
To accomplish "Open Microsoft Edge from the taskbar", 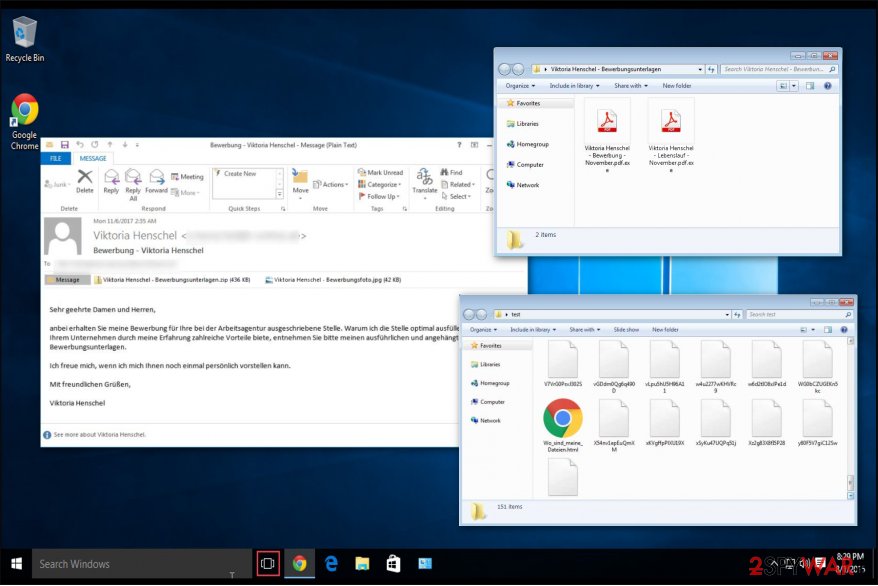I will pyautogui.click(x=331, y=564).
